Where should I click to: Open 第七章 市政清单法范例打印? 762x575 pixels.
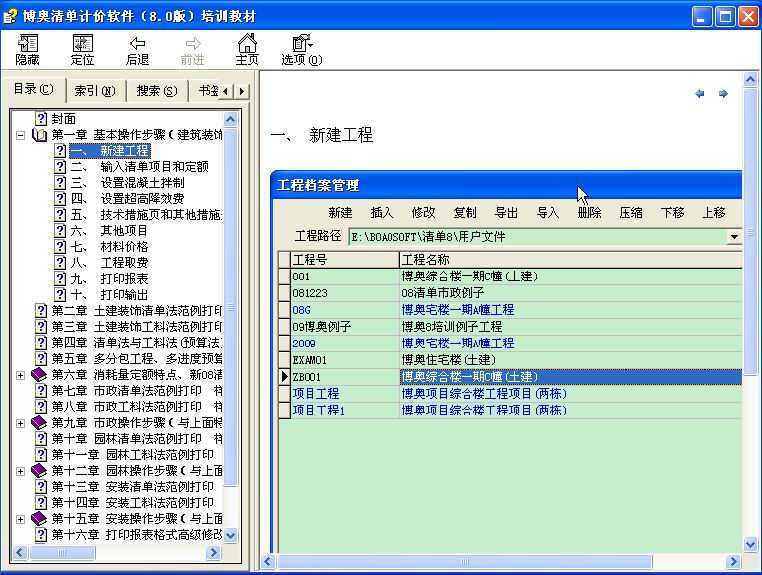136,391
